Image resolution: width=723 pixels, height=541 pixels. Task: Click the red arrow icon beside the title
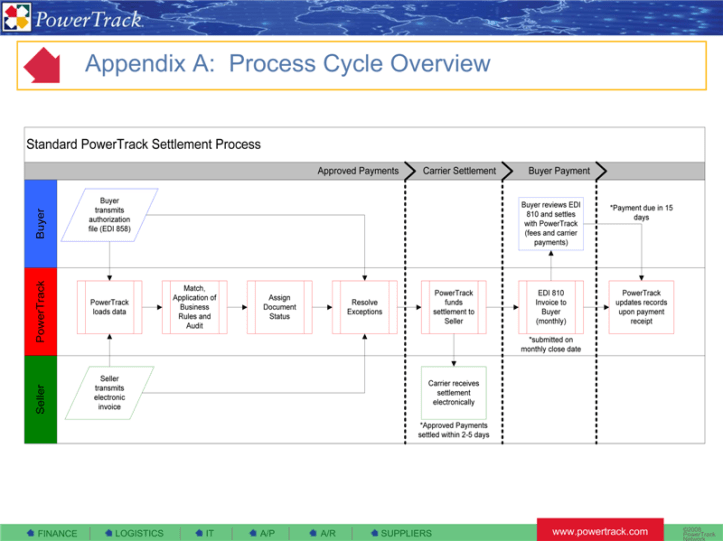(42, 65)
